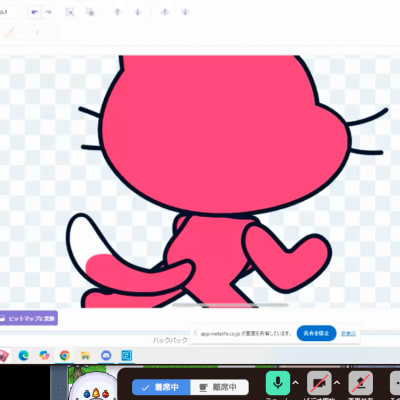Click the convert to bitmap button
Image resolution: width=400 pixels, height=400 pixels.
29,318
